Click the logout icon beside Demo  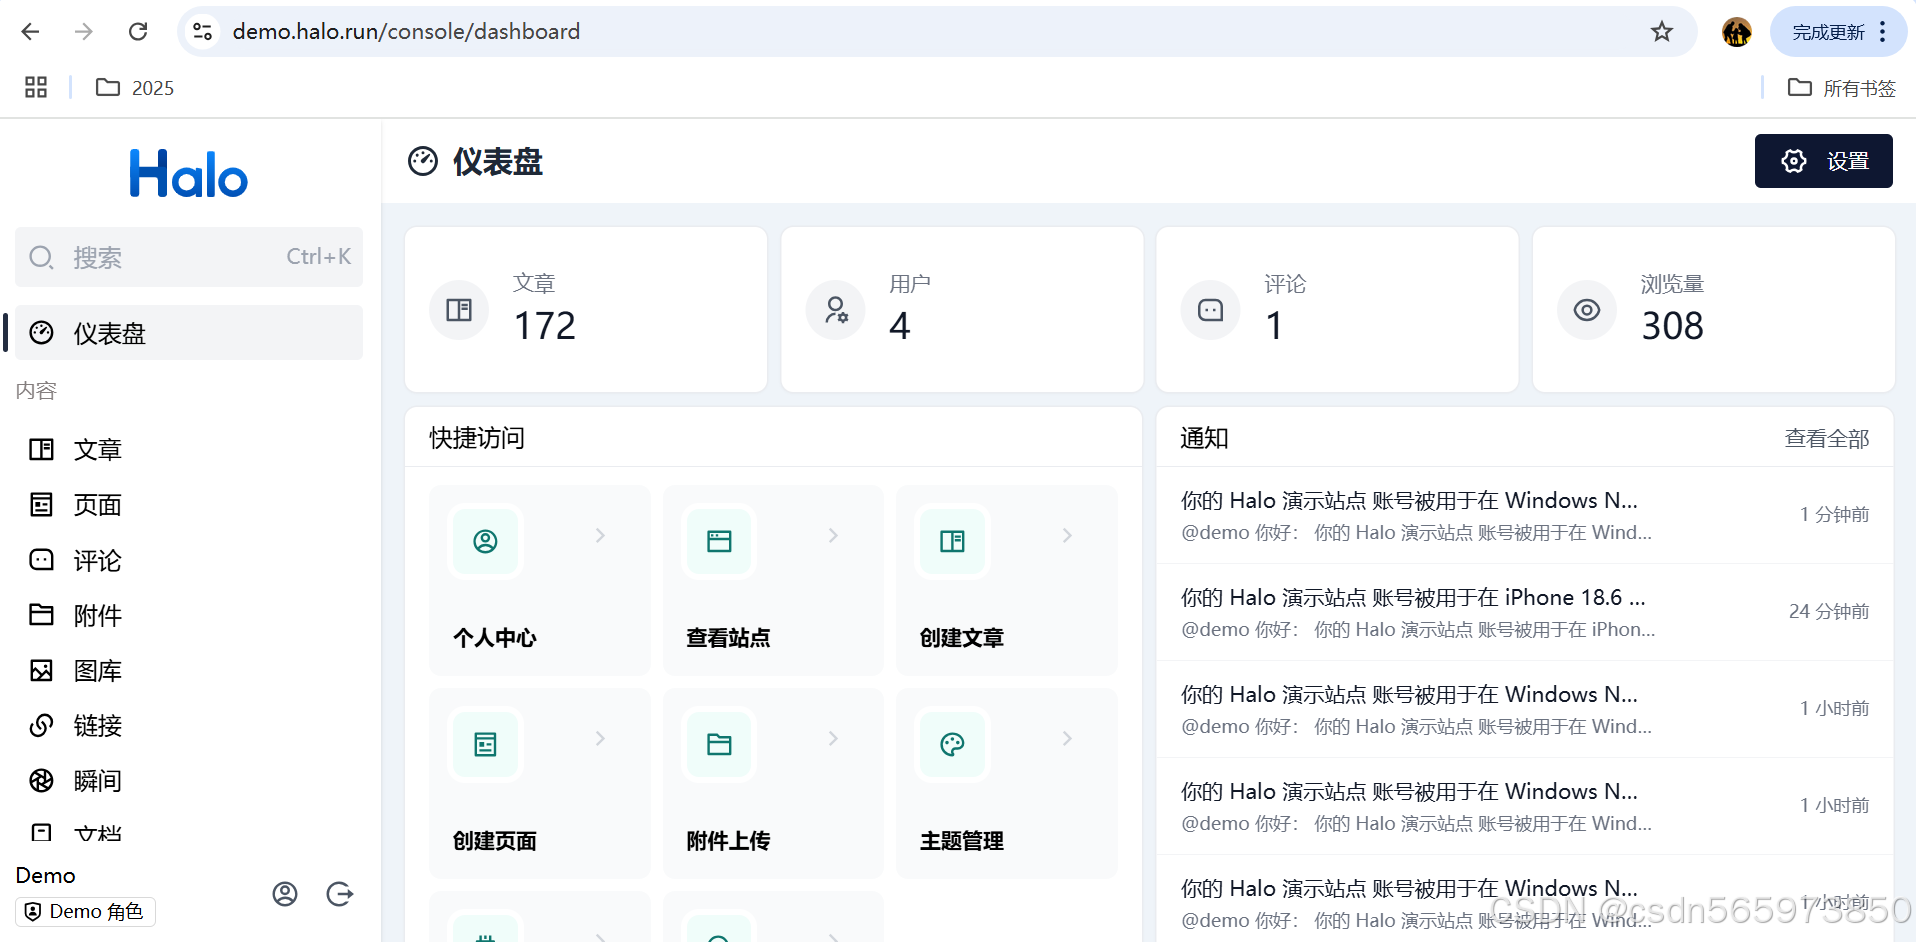pos(339,893)
